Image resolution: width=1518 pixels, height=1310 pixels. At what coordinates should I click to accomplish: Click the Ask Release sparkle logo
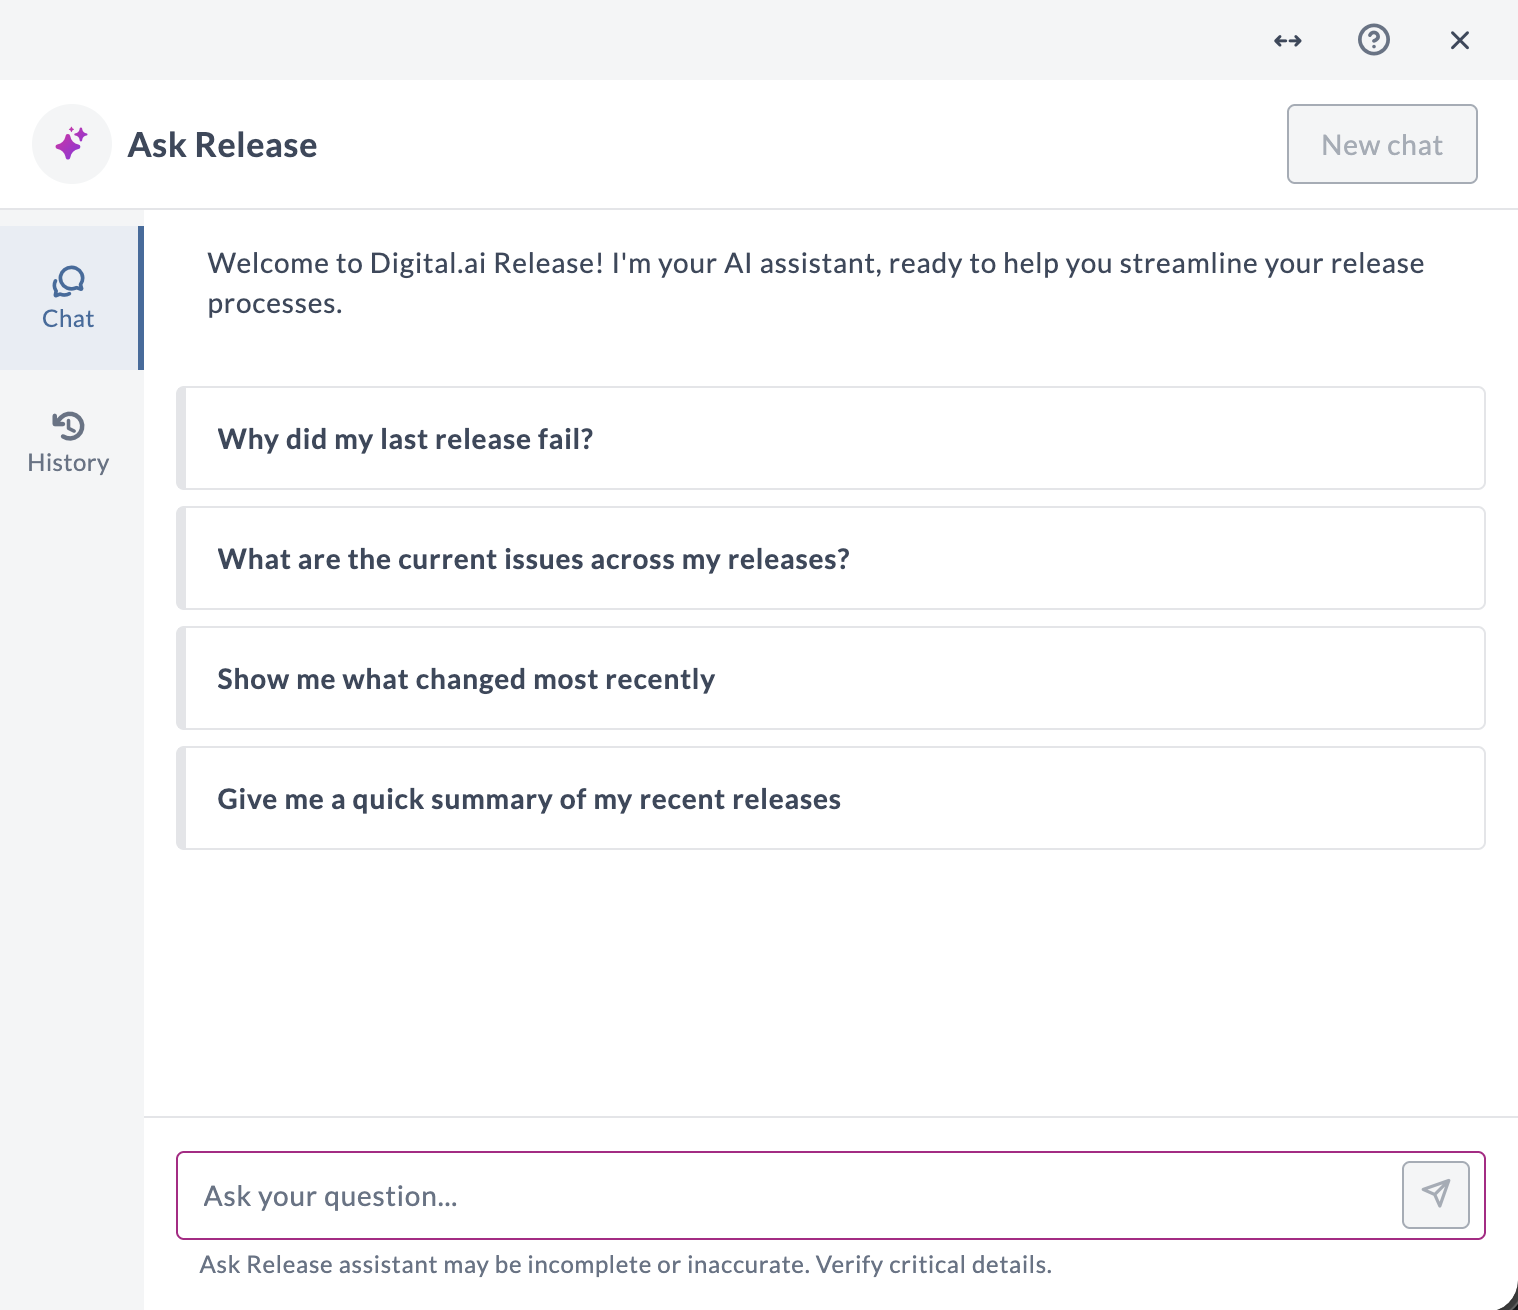click(x=71, y=144)
